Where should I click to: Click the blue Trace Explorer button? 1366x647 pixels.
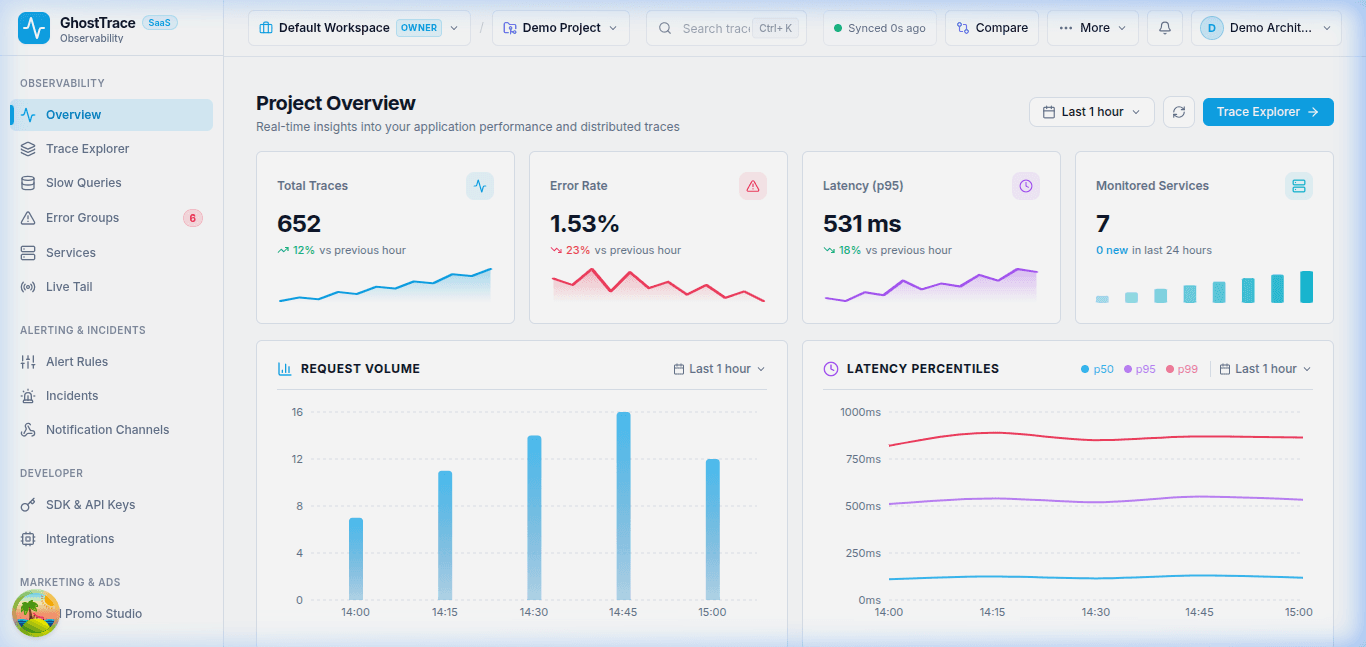tap(1268, 112)
